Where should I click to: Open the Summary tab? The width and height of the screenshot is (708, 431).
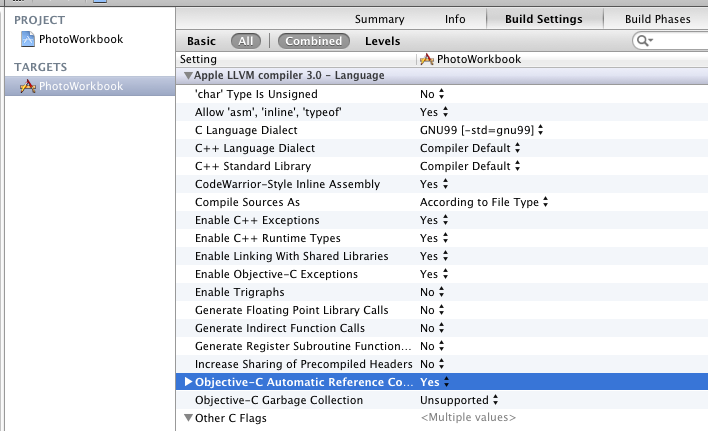tap(379, 19)
